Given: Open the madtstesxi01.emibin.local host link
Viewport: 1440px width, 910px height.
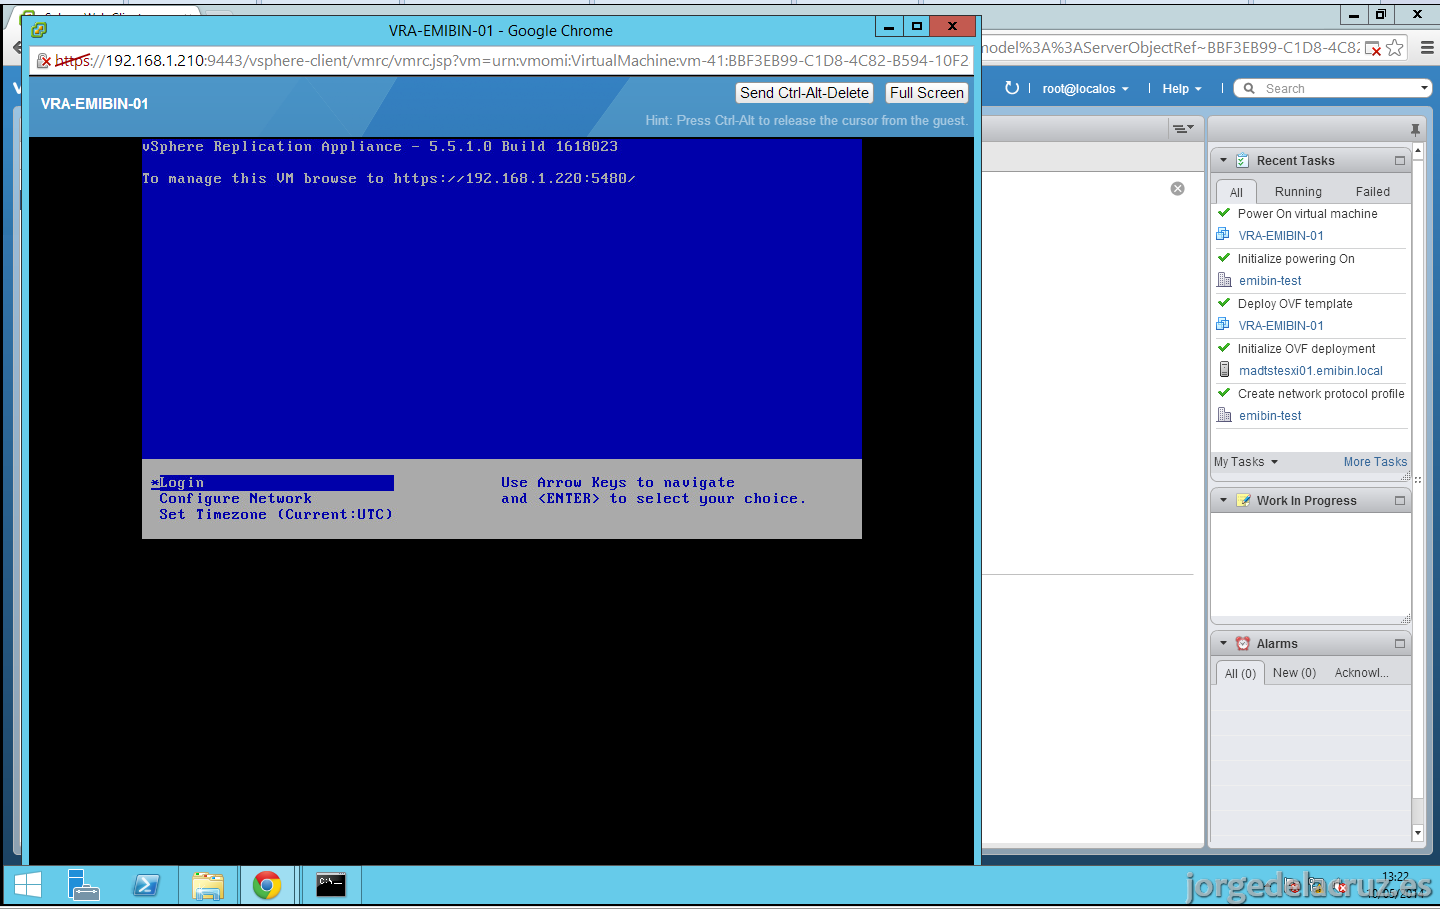Looking at the screenshot, I should click(1311, 371).
